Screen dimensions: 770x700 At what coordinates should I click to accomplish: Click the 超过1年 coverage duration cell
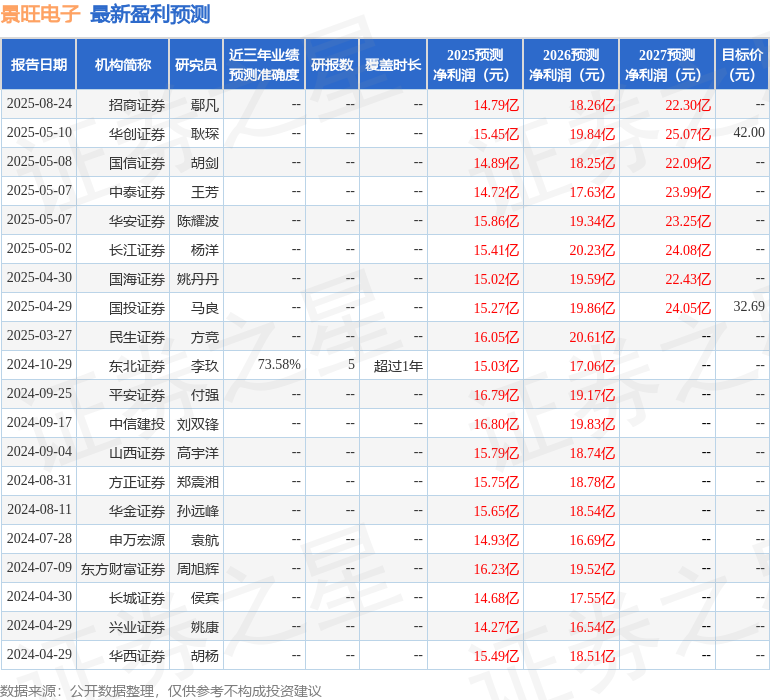click(398, 366)
